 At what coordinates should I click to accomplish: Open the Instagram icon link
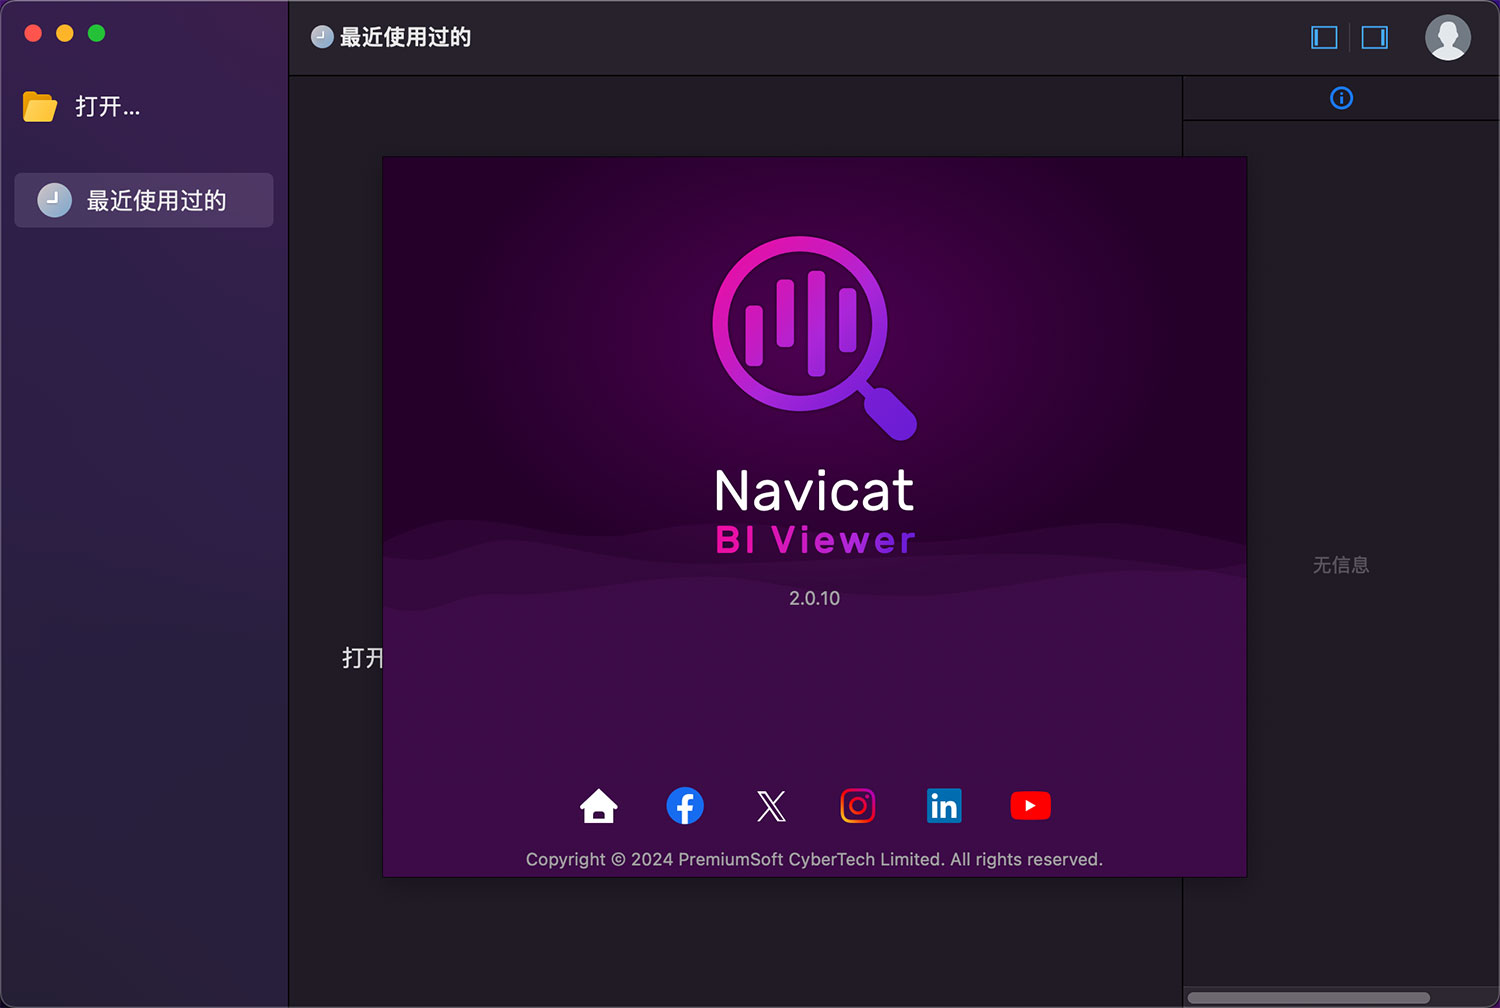point(858,806)
